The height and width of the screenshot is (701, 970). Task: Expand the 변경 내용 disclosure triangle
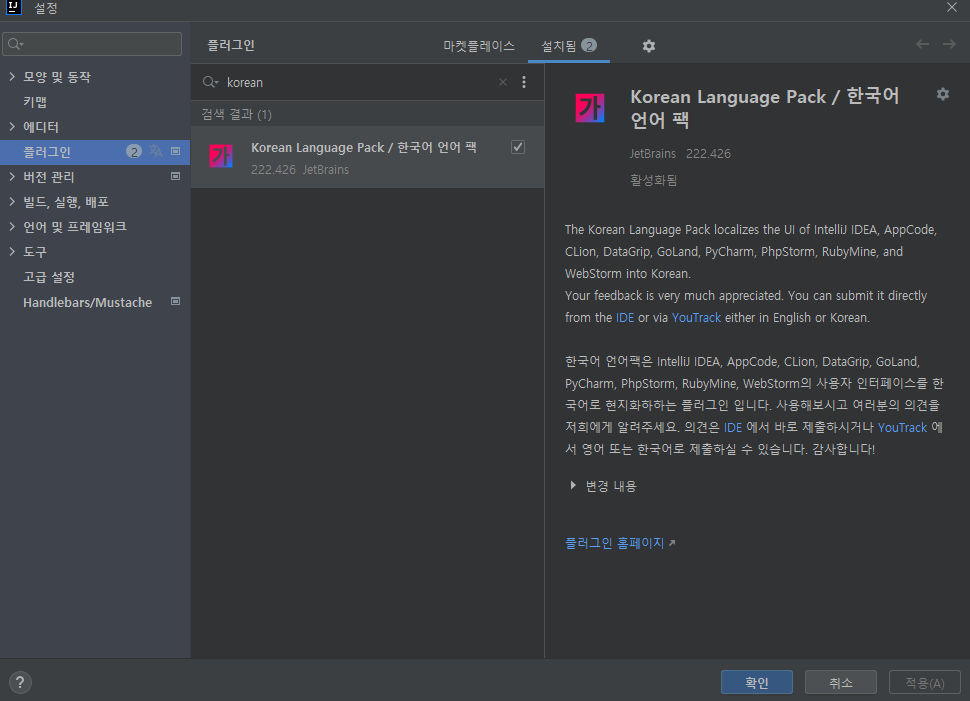tap(573, 485)
